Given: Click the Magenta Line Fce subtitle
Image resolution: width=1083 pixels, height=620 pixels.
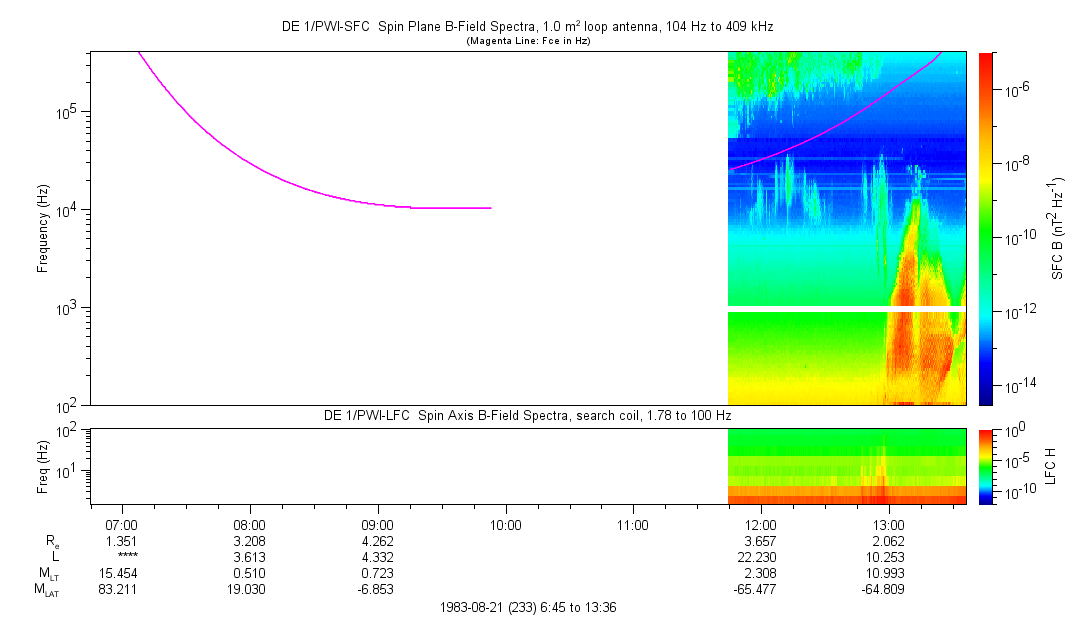Looking at the screenshot, I should pyautogui.click(x=529, y=41).
